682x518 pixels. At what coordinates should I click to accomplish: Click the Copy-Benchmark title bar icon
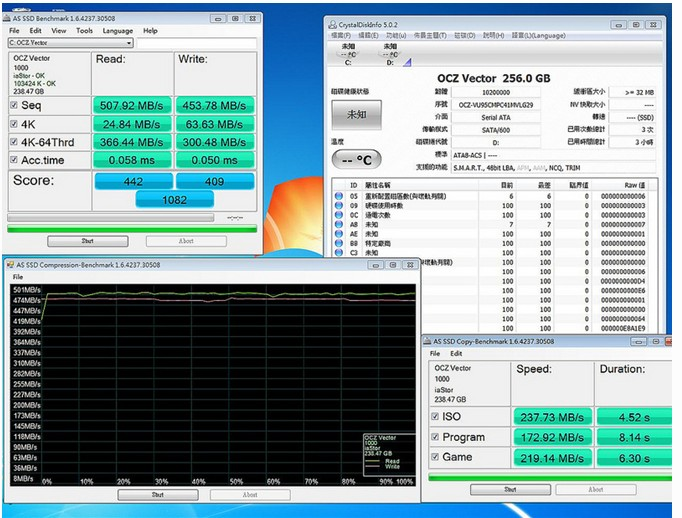pyautogui.click(x=427, y=341)
